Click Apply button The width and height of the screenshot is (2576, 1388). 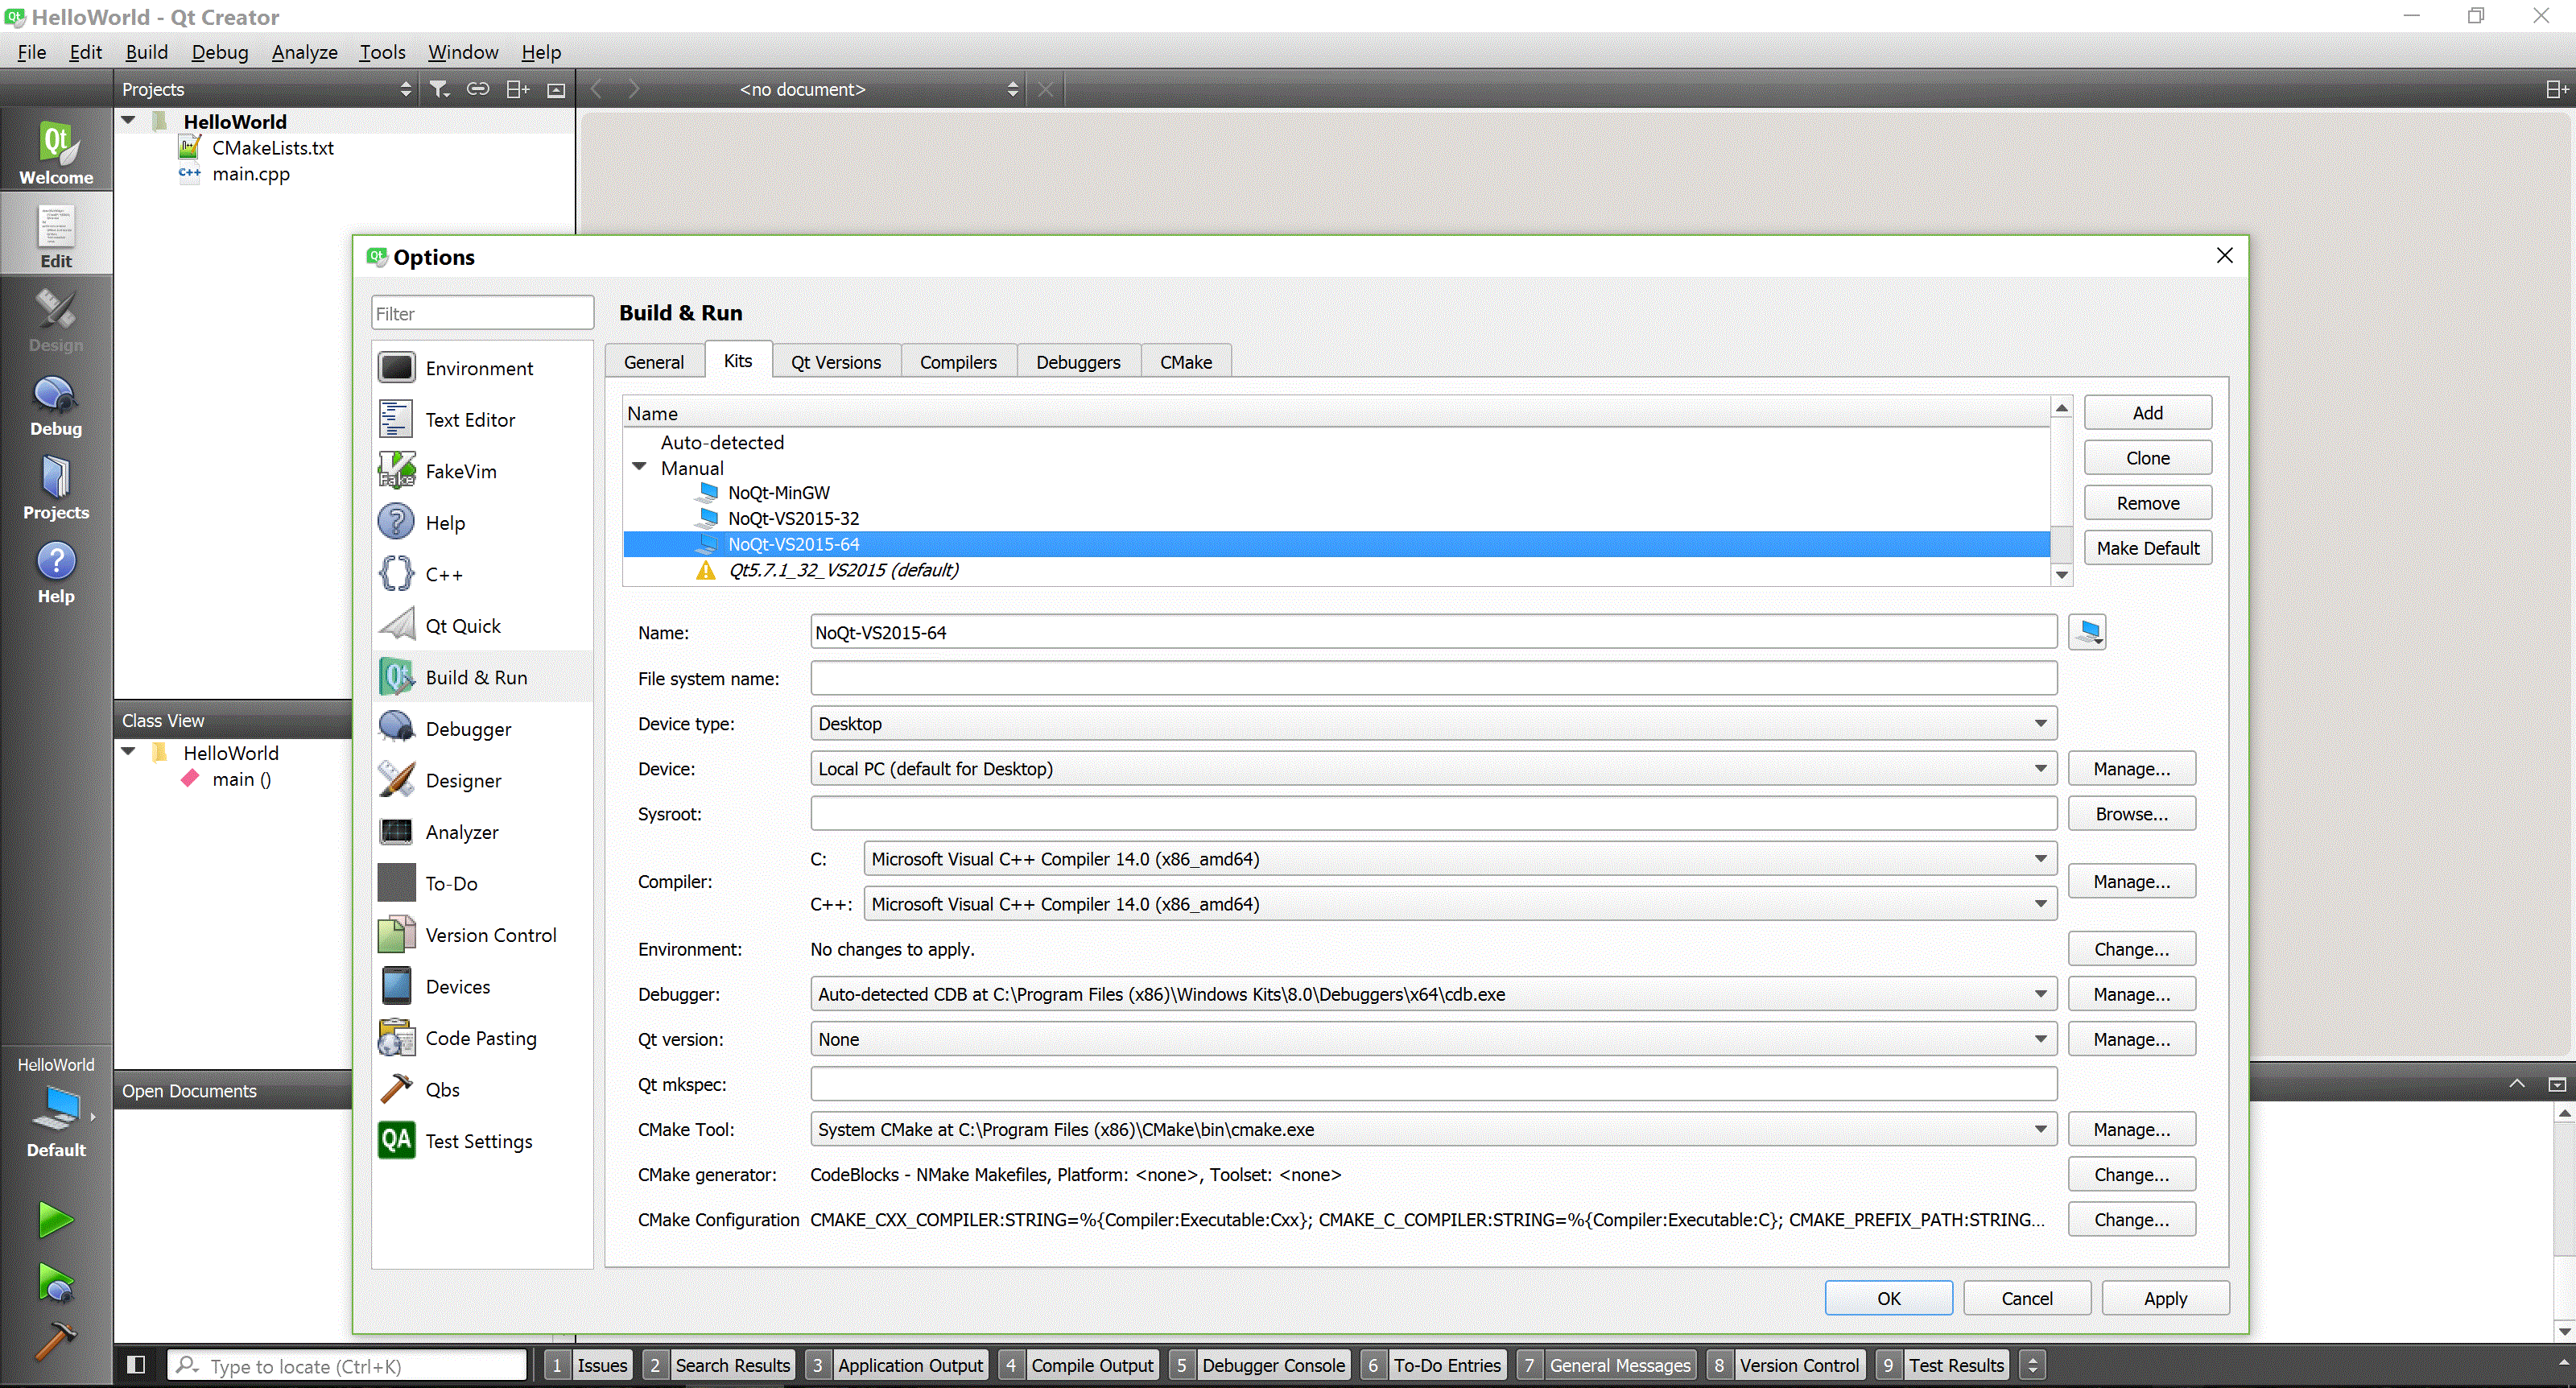pos(2165,1298)
